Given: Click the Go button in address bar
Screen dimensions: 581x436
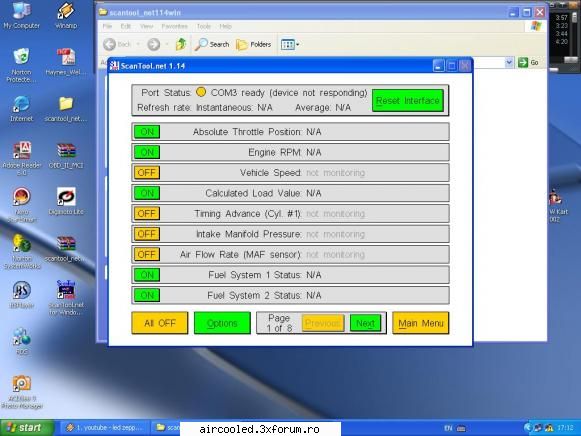Looking at the screenshot, I should tap(528, 62).
